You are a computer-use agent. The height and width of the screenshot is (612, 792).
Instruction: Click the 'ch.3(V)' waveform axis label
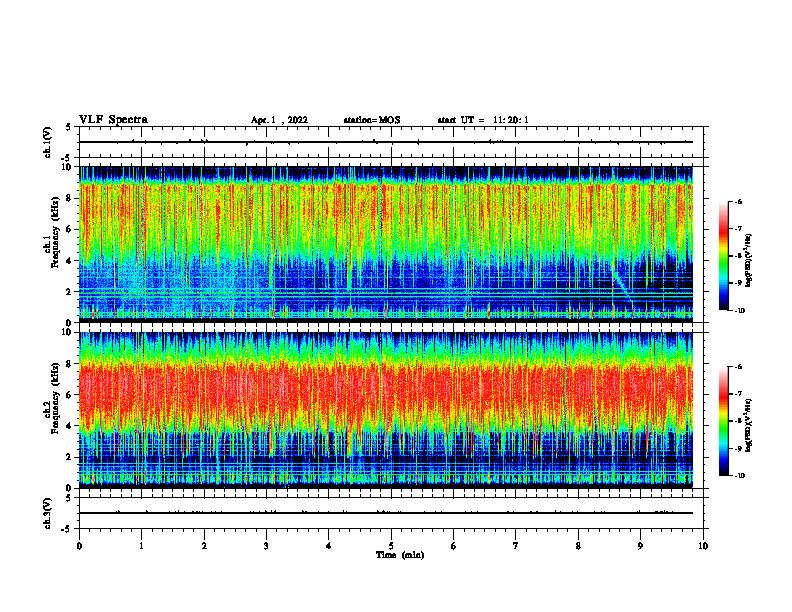point(48,513)
